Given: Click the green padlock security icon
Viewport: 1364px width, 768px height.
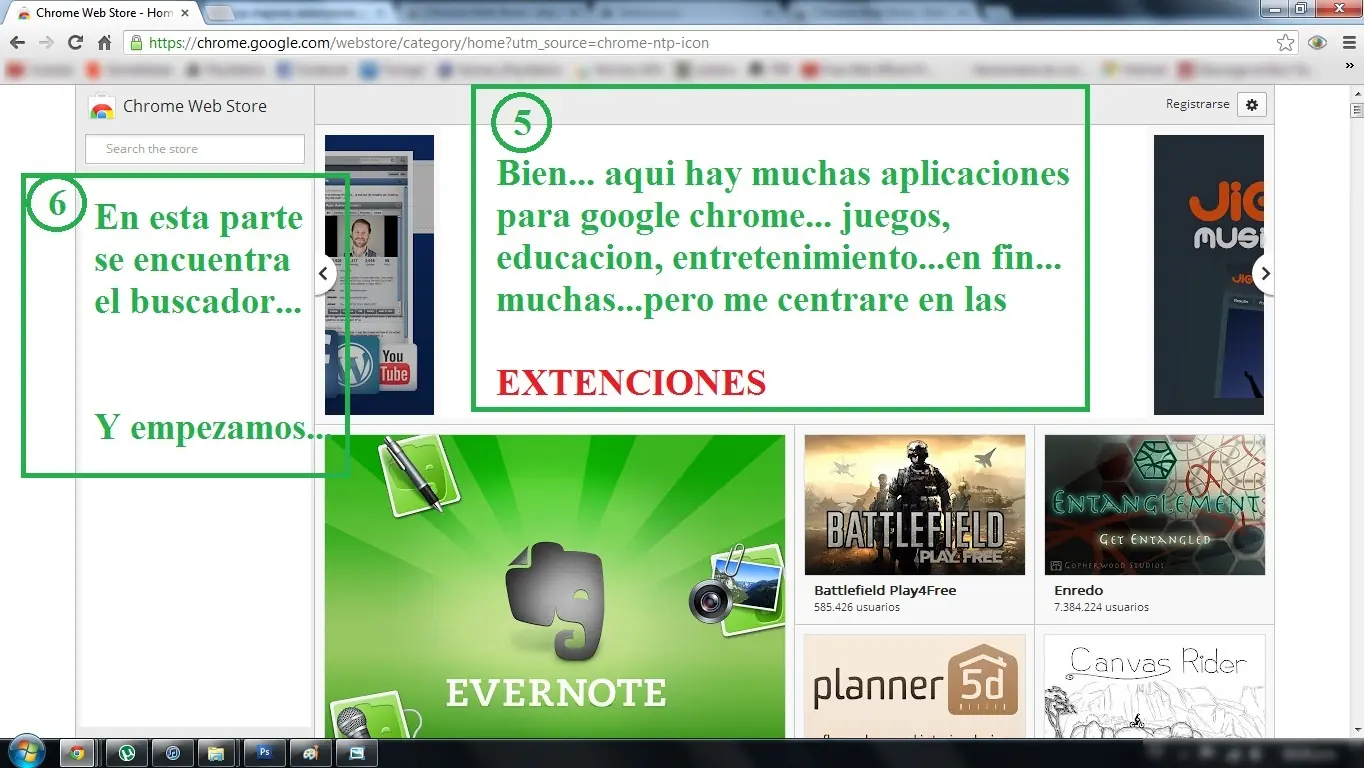Looking at the screenshot, I should 136,43.
